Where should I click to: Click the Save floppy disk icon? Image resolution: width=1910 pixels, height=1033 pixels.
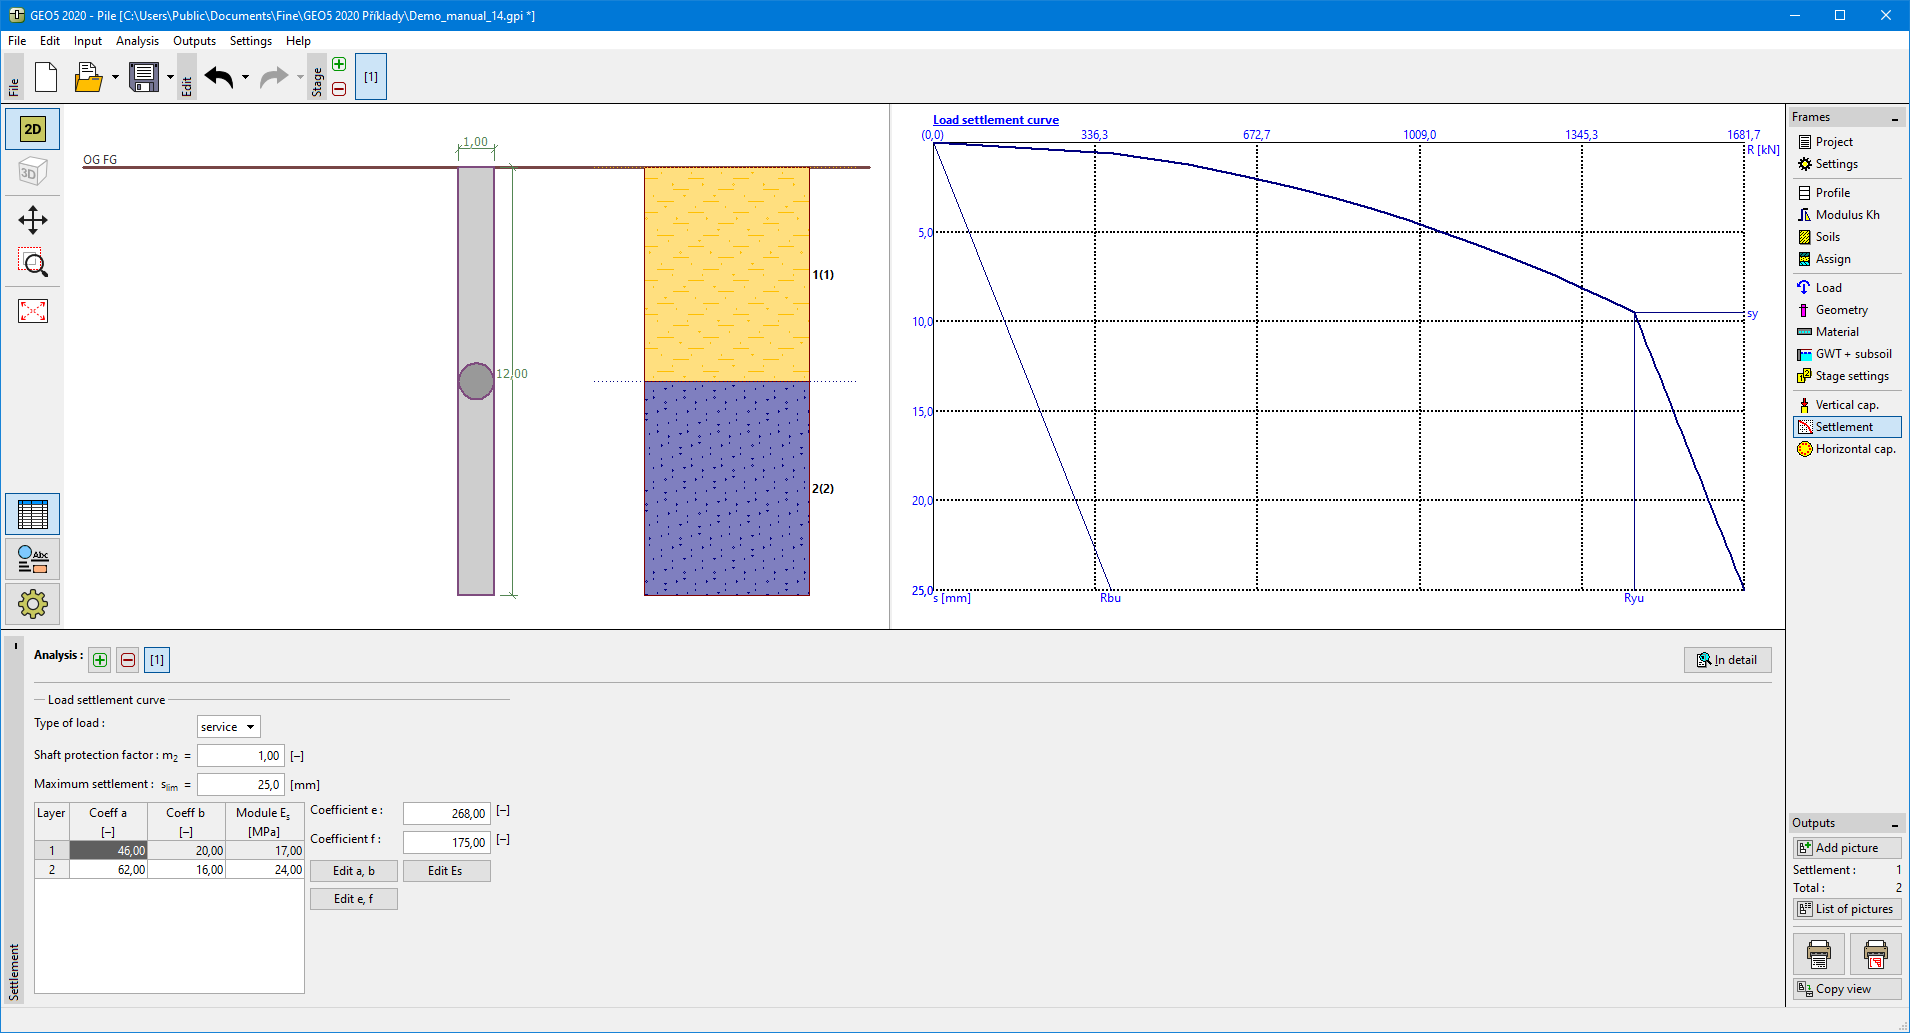[x=144, y=77]
